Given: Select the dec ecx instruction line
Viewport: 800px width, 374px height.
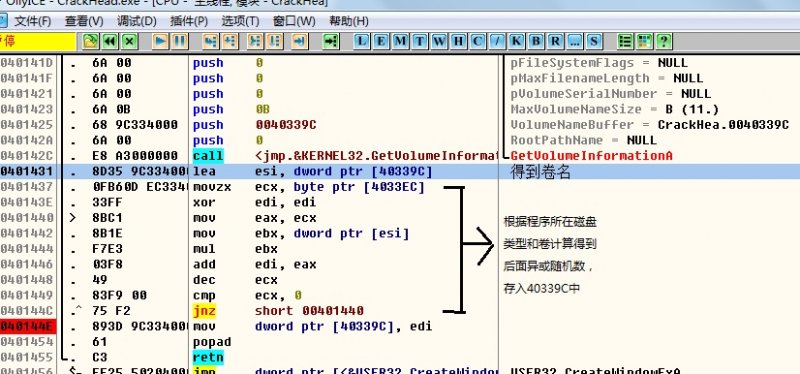Looking at the screenshot, I should click(235, 280).
